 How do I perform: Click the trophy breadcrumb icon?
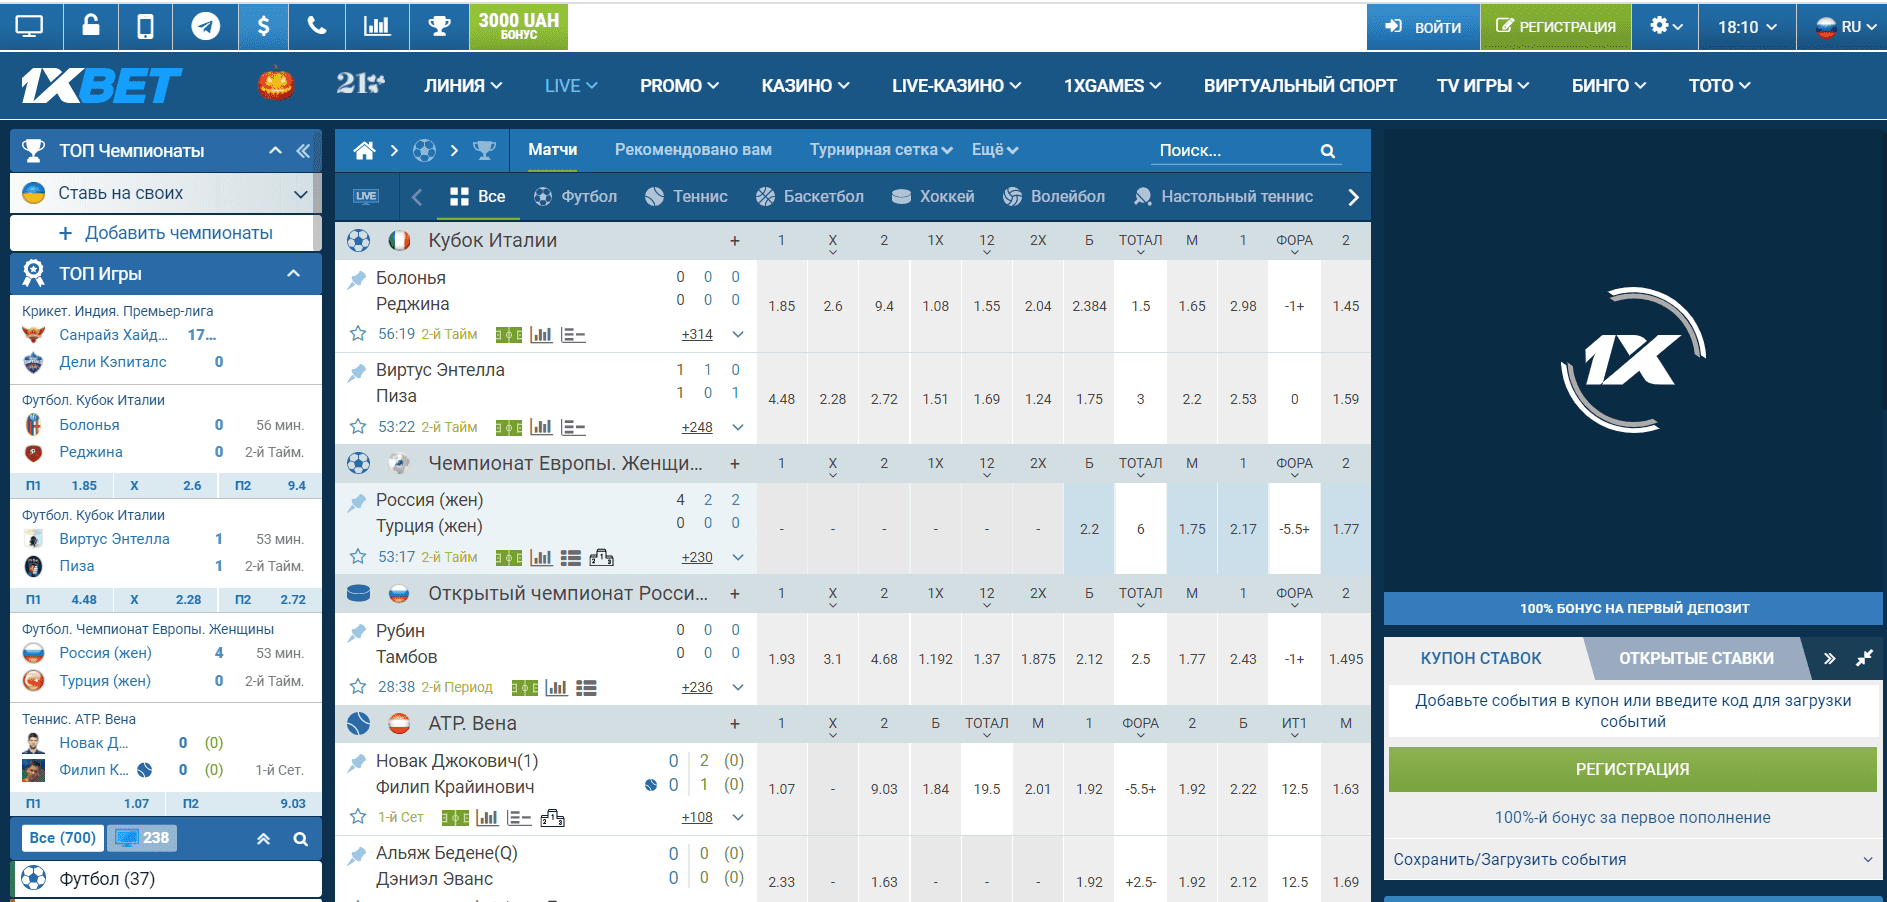coord(484,150)
